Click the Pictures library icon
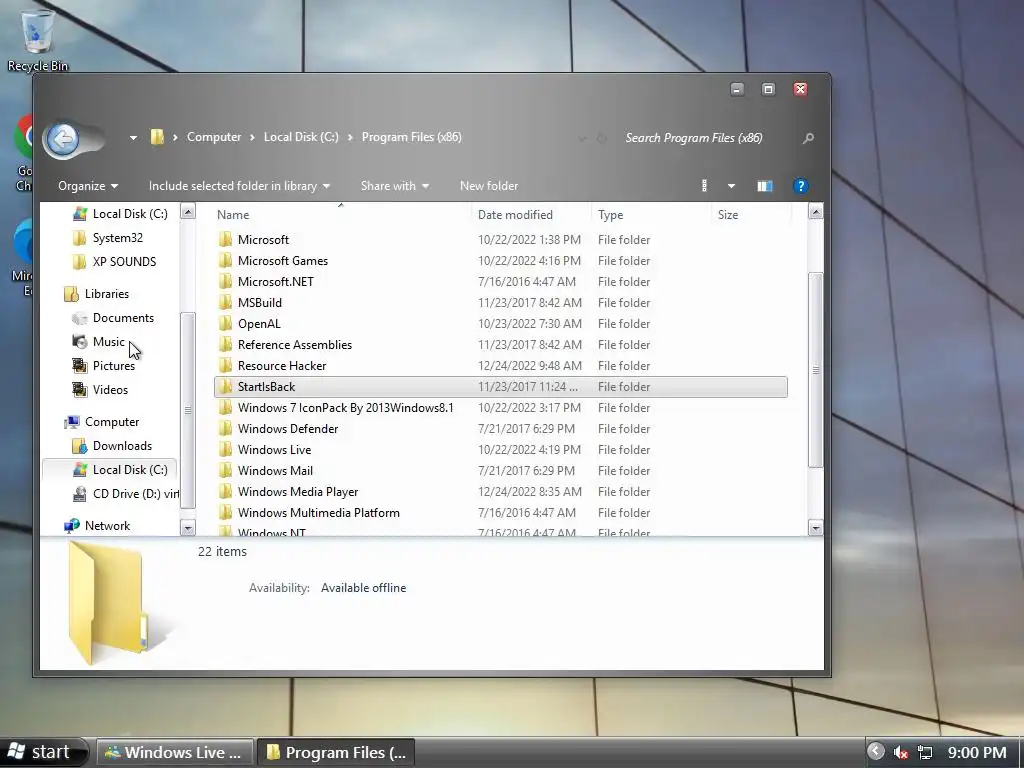The height and width of the screenshot is (768, 1024). coord(80,365)
